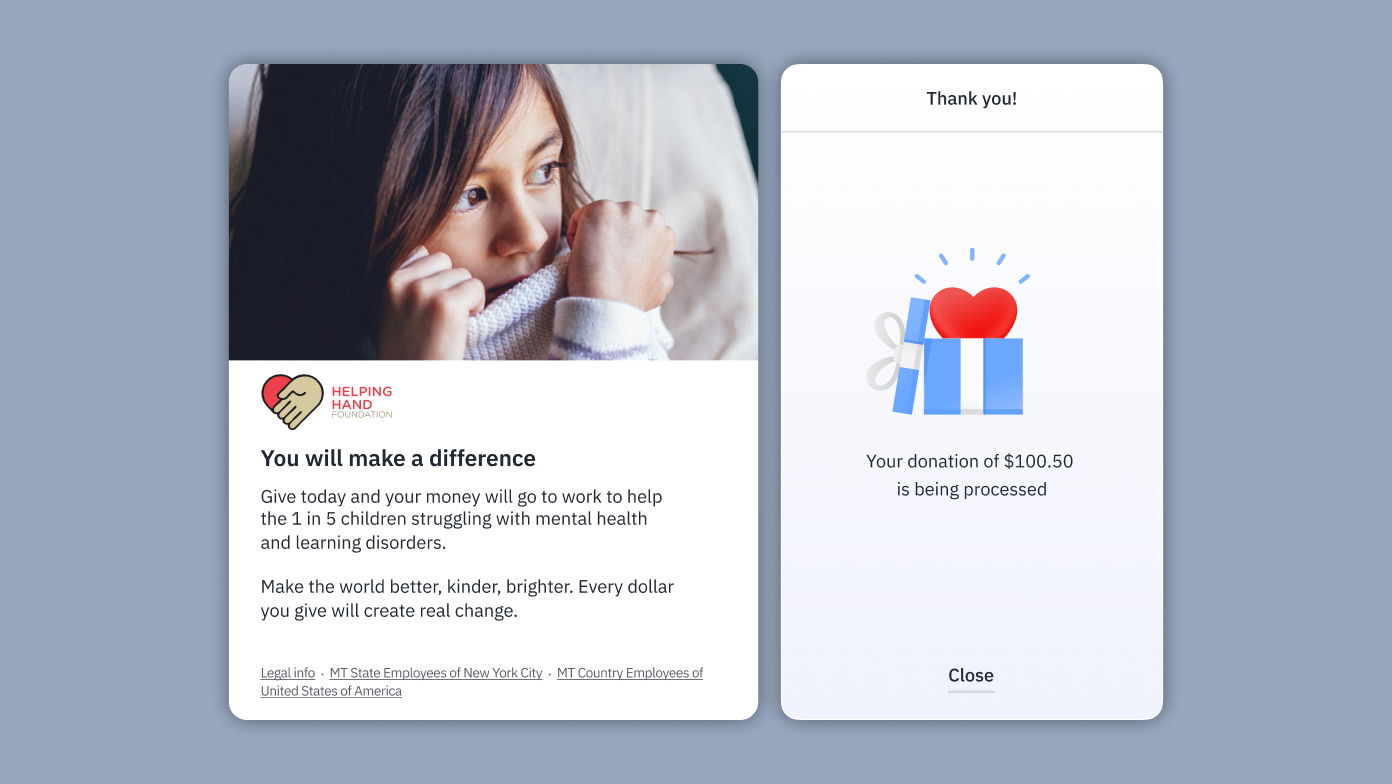The width and height of the screenshot is (1392, 784).
Task: Click the You will make a difference heading
Action: pyautogui.click(x=398, y=458)
